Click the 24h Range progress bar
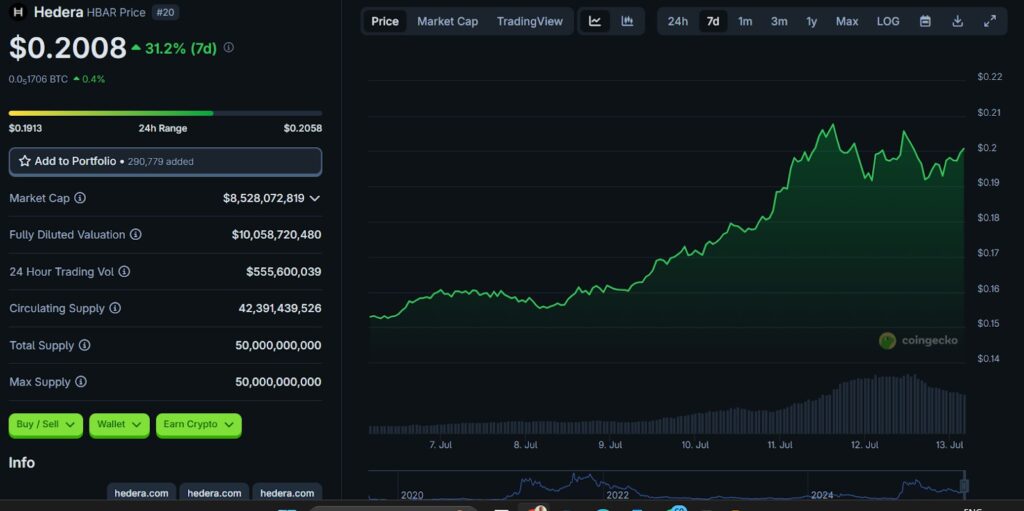1024x511 pixels. [x=165, y=113]
